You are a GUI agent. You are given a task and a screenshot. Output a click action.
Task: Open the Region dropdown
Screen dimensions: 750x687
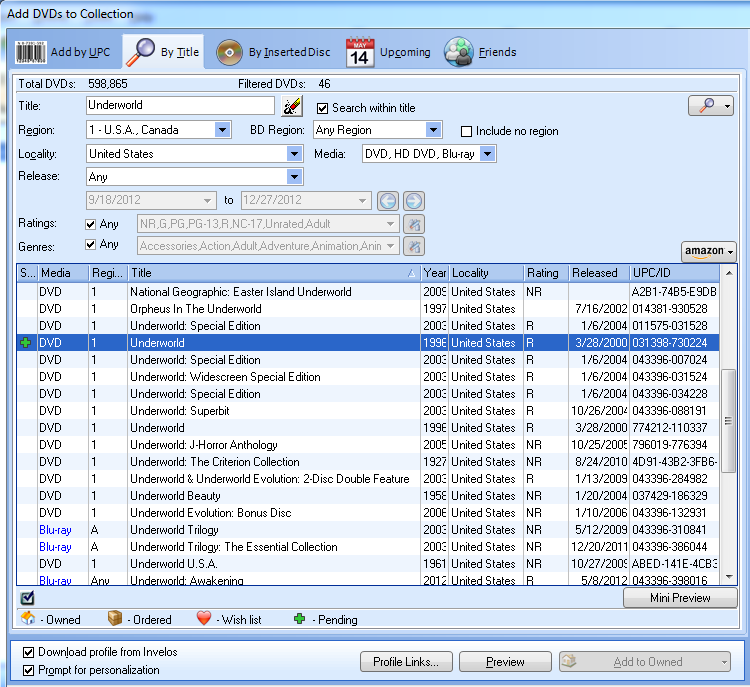coord(222,130)
